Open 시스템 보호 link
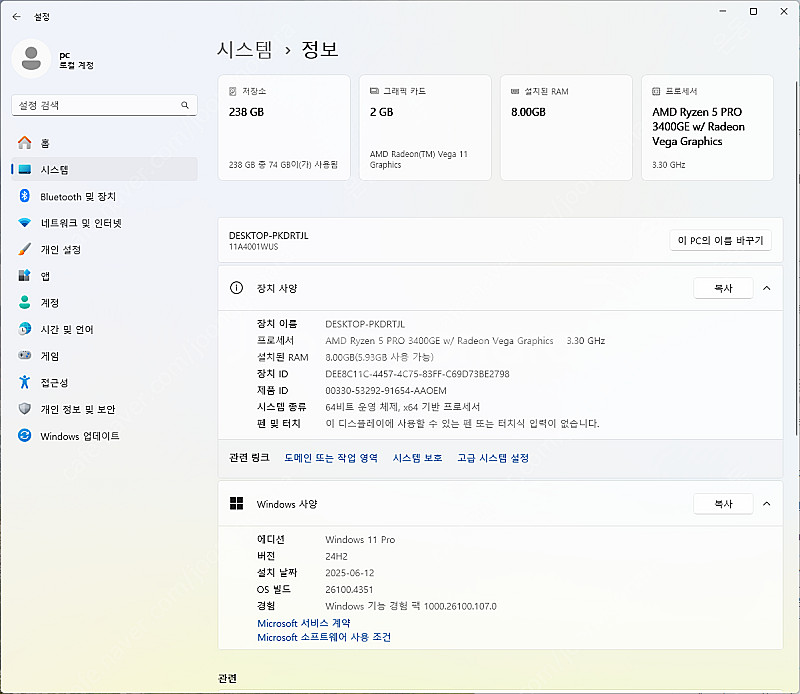This screenshot has height=694, width=800. pos(417,458)
